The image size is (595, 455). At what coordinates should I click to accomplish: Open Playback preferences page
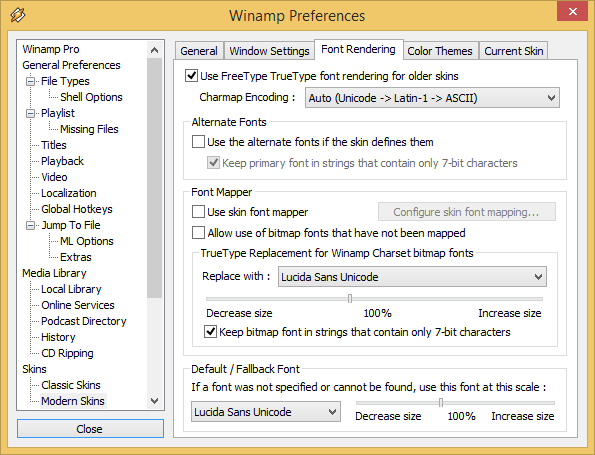click(62, 161)
